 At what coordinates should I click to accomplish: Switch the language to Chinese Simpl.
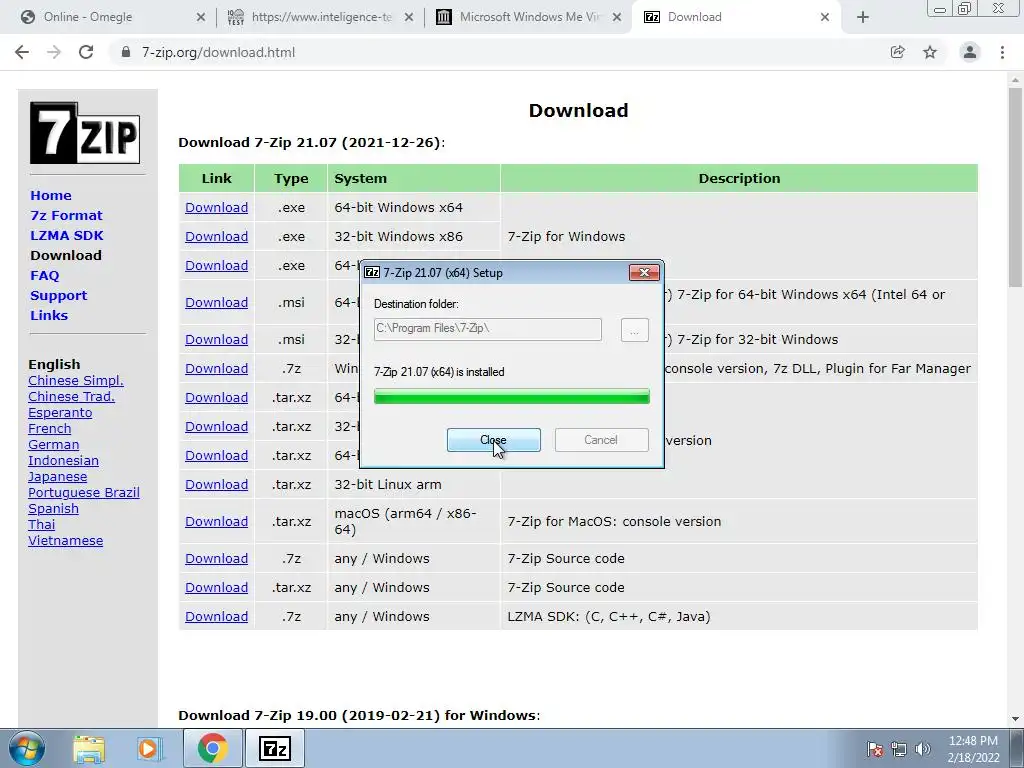pyautogui.click(x=76, y=381)
